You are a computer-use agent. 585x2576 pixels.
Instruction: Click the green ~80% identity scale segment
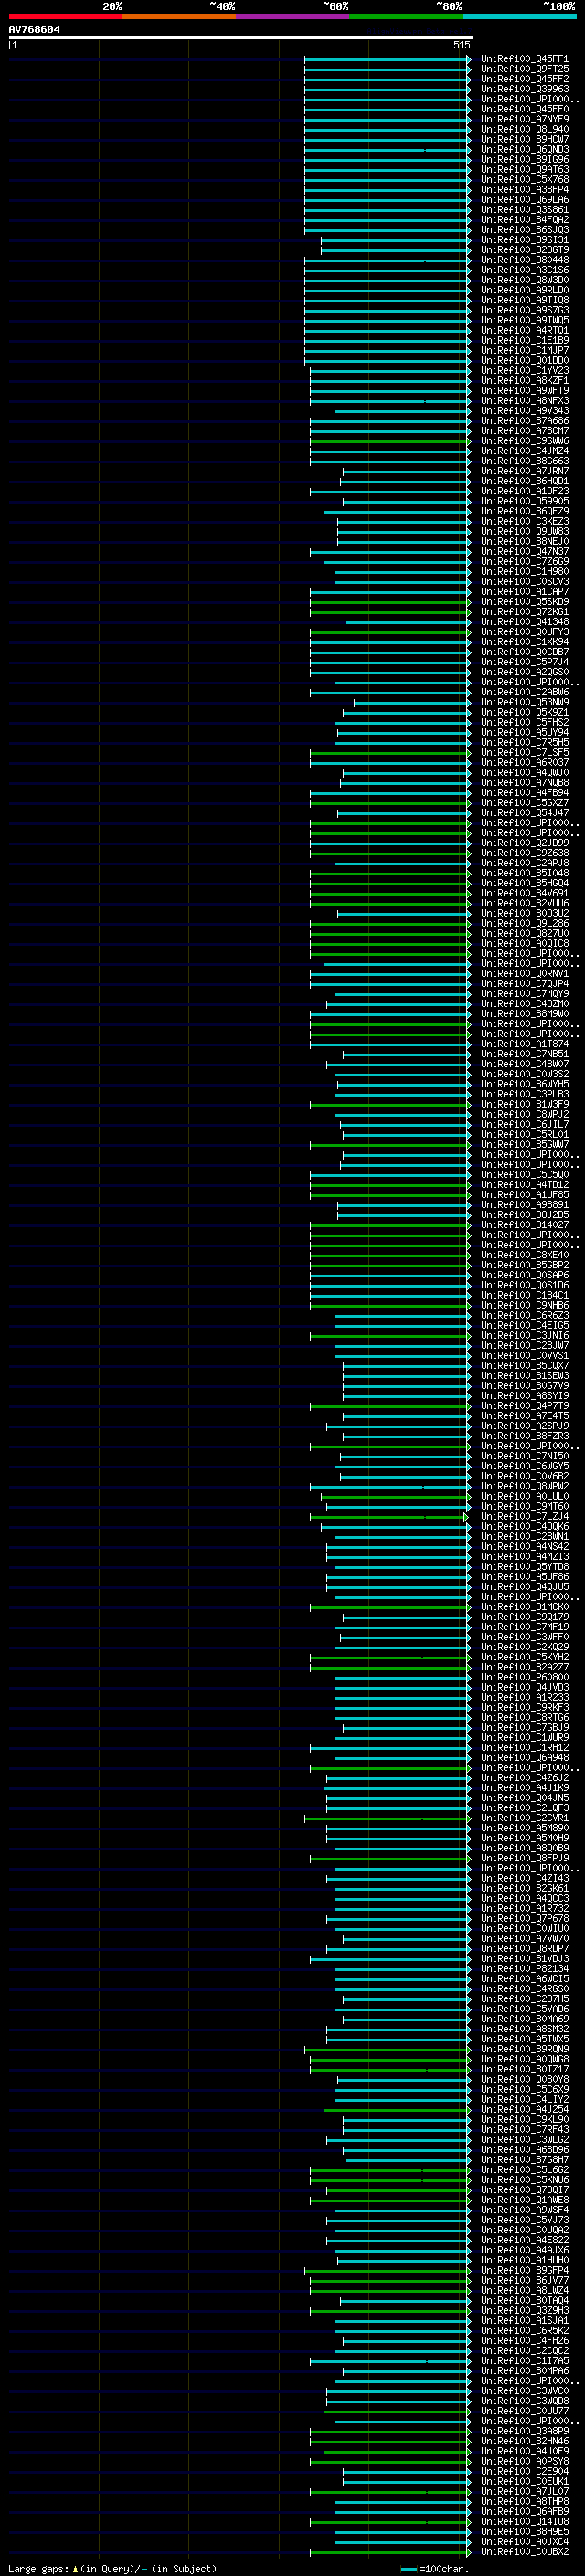coord(406,16)
